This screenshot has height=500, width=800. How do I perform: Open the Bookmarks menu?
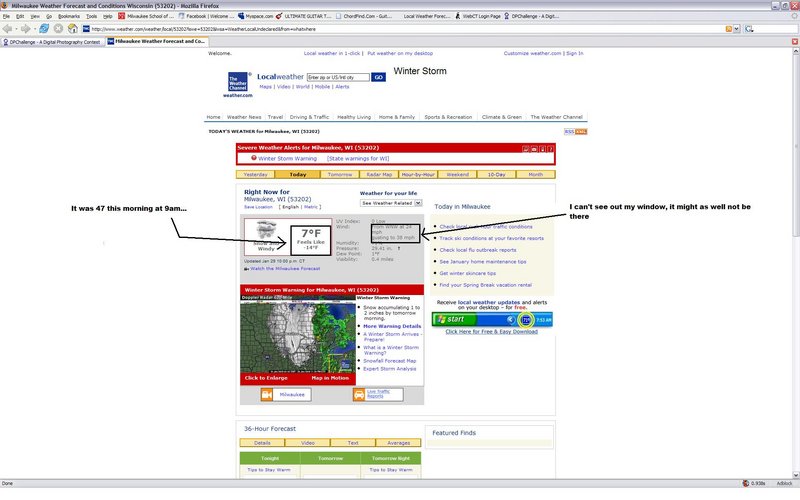[x=69, y=16]
